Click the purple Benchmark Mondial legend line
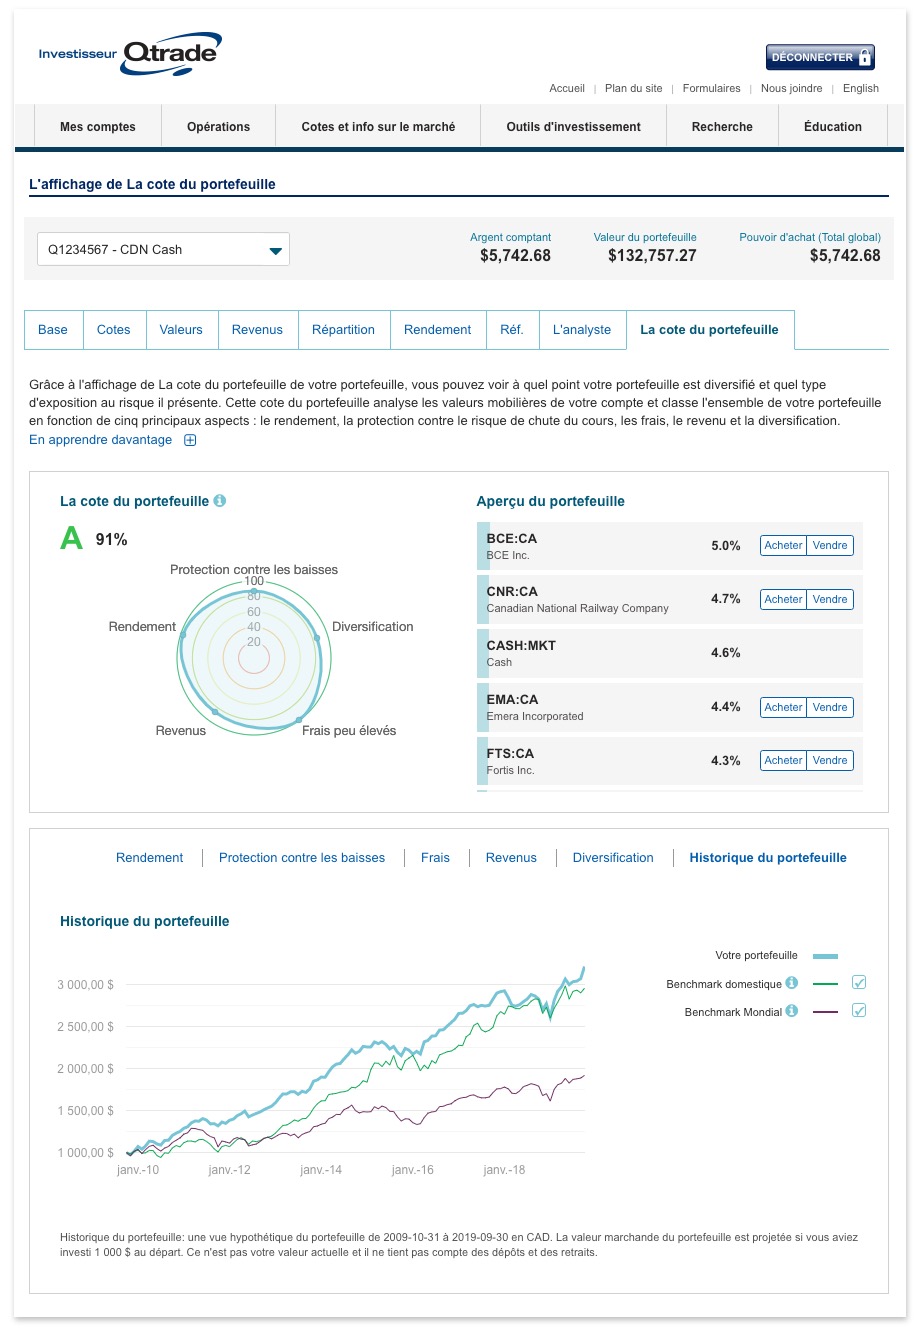 coord(826,1012)
